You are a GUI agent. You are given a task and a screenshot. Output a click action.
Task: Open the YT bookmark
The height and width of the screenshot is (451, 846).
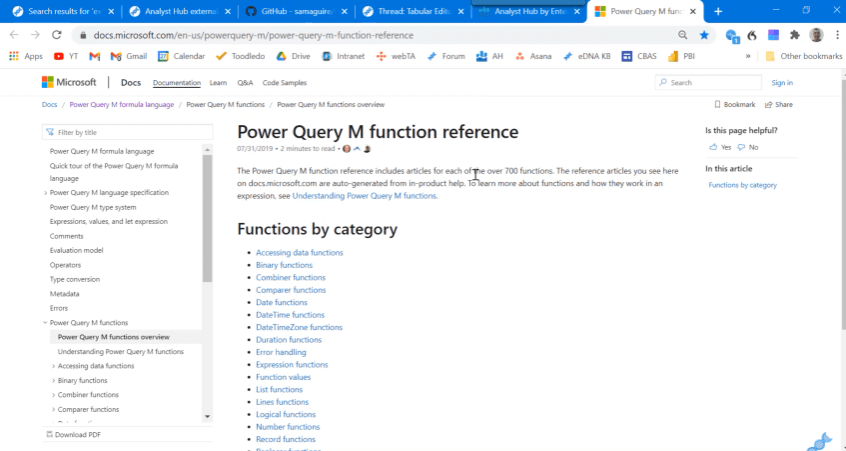[66, 56]
